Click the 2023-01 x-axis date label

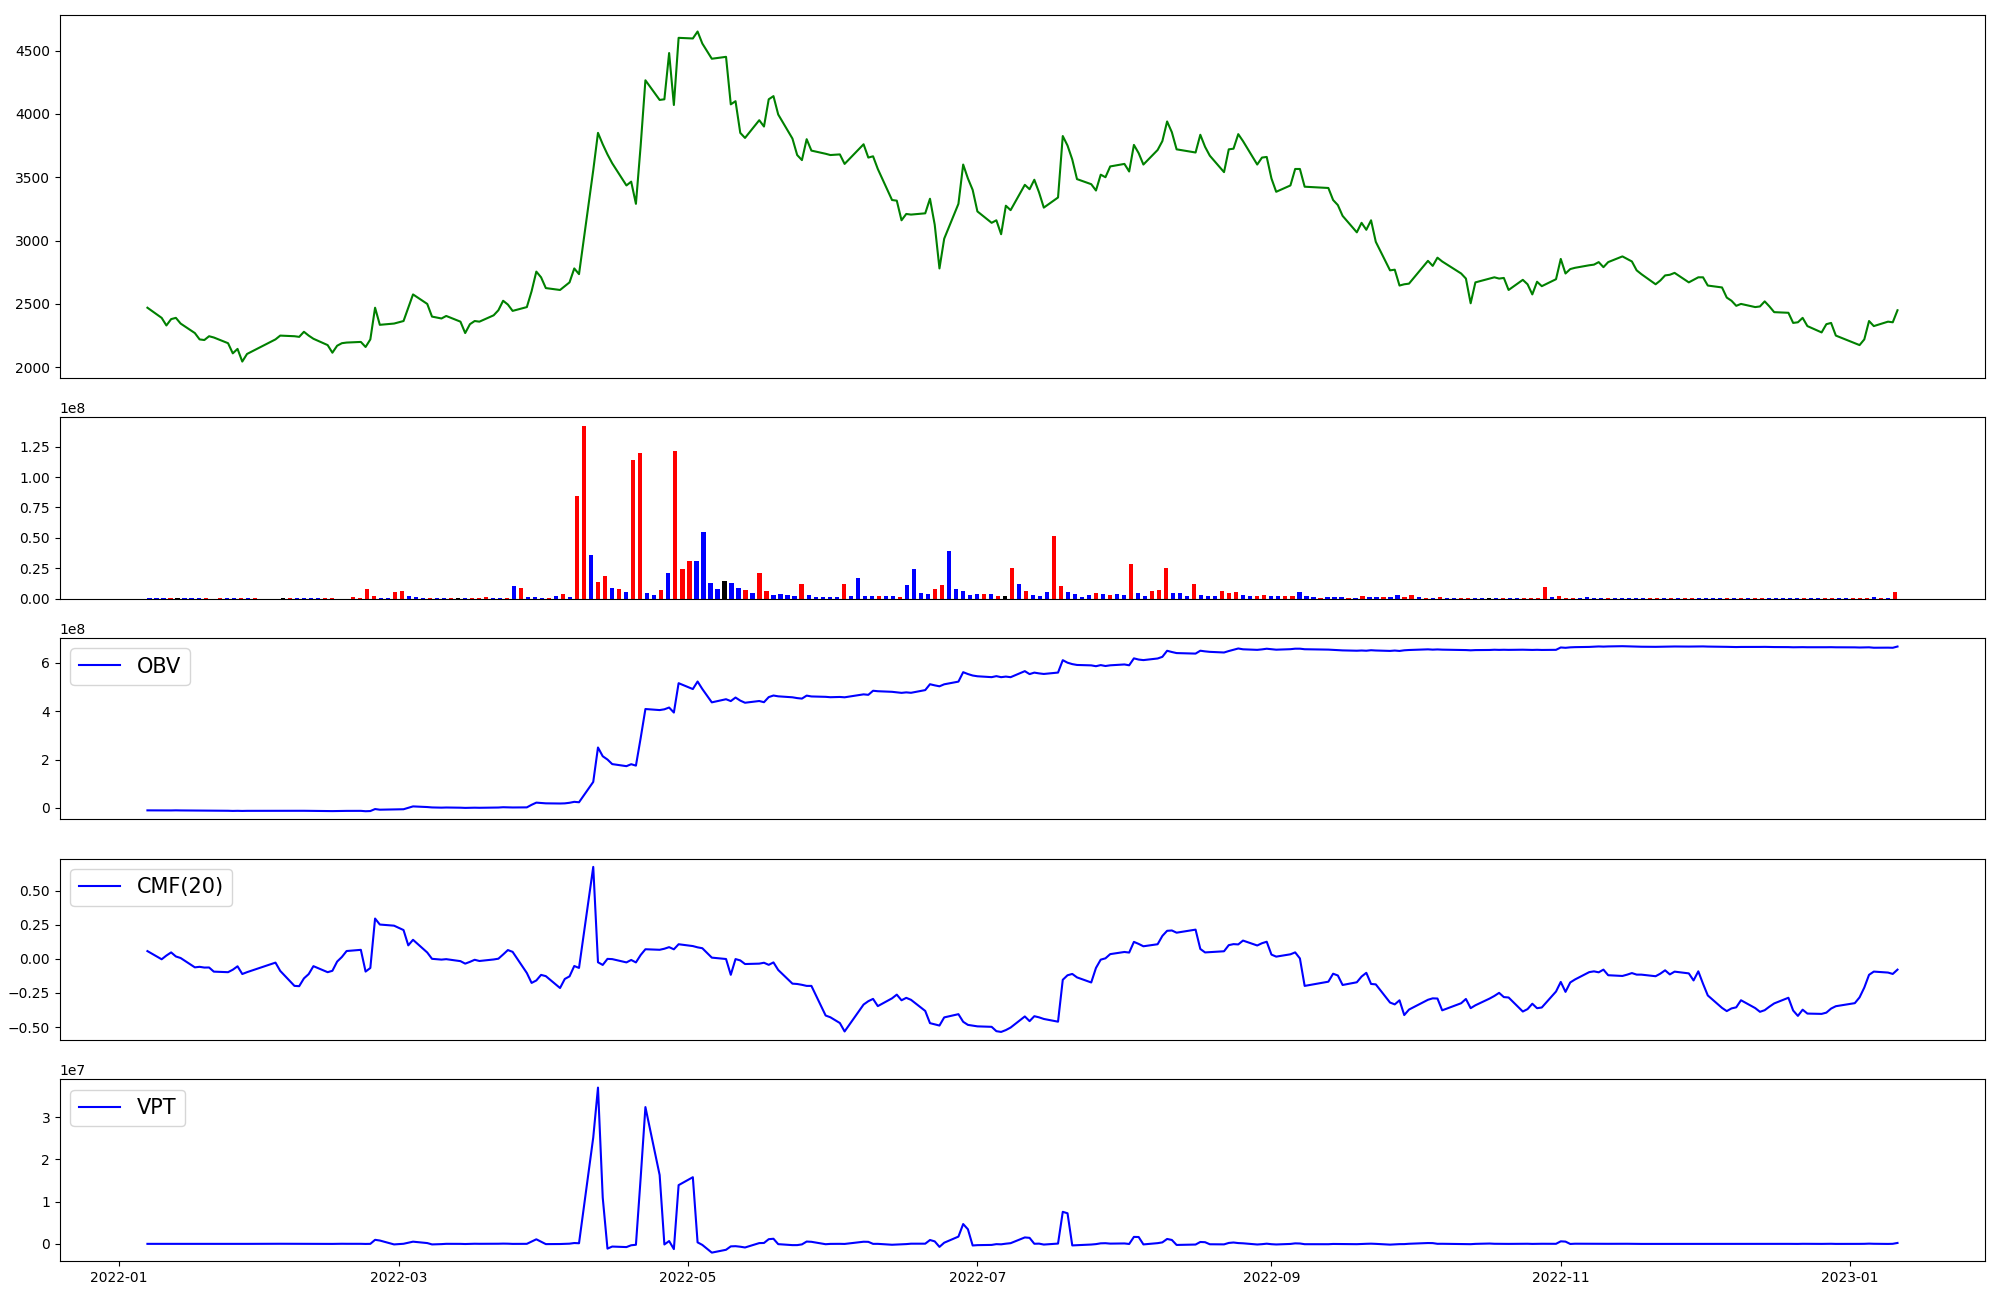(1850, 1276)
